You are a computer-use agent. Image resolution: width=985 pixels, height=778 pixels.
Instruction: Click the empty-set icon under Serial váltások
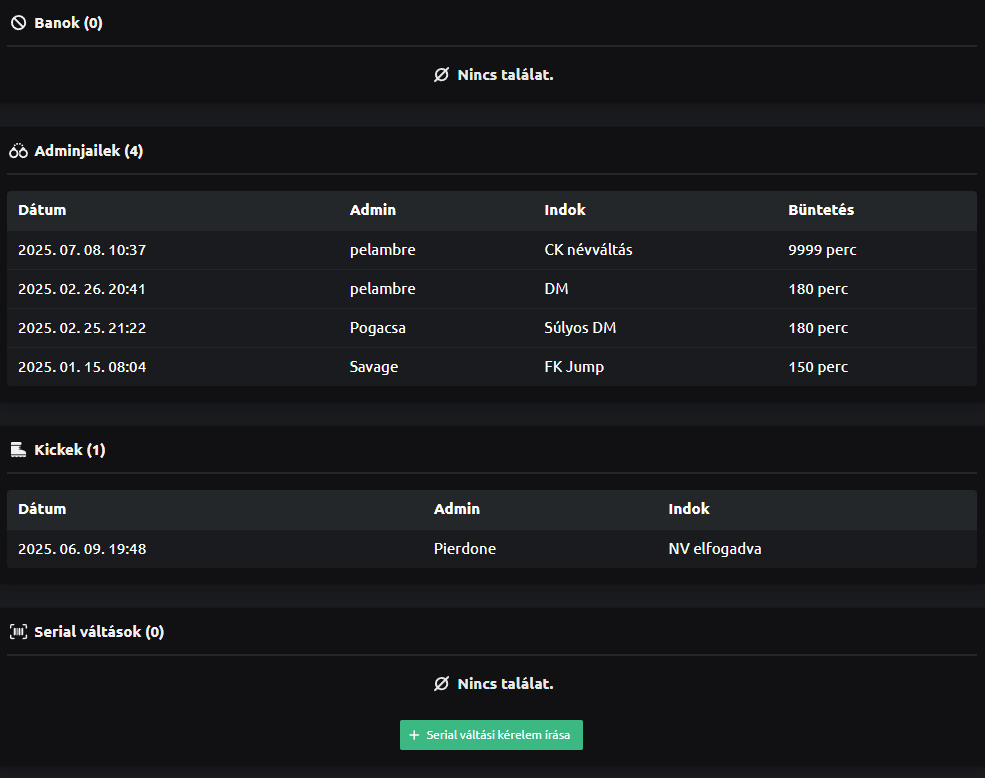click(441, 684)
